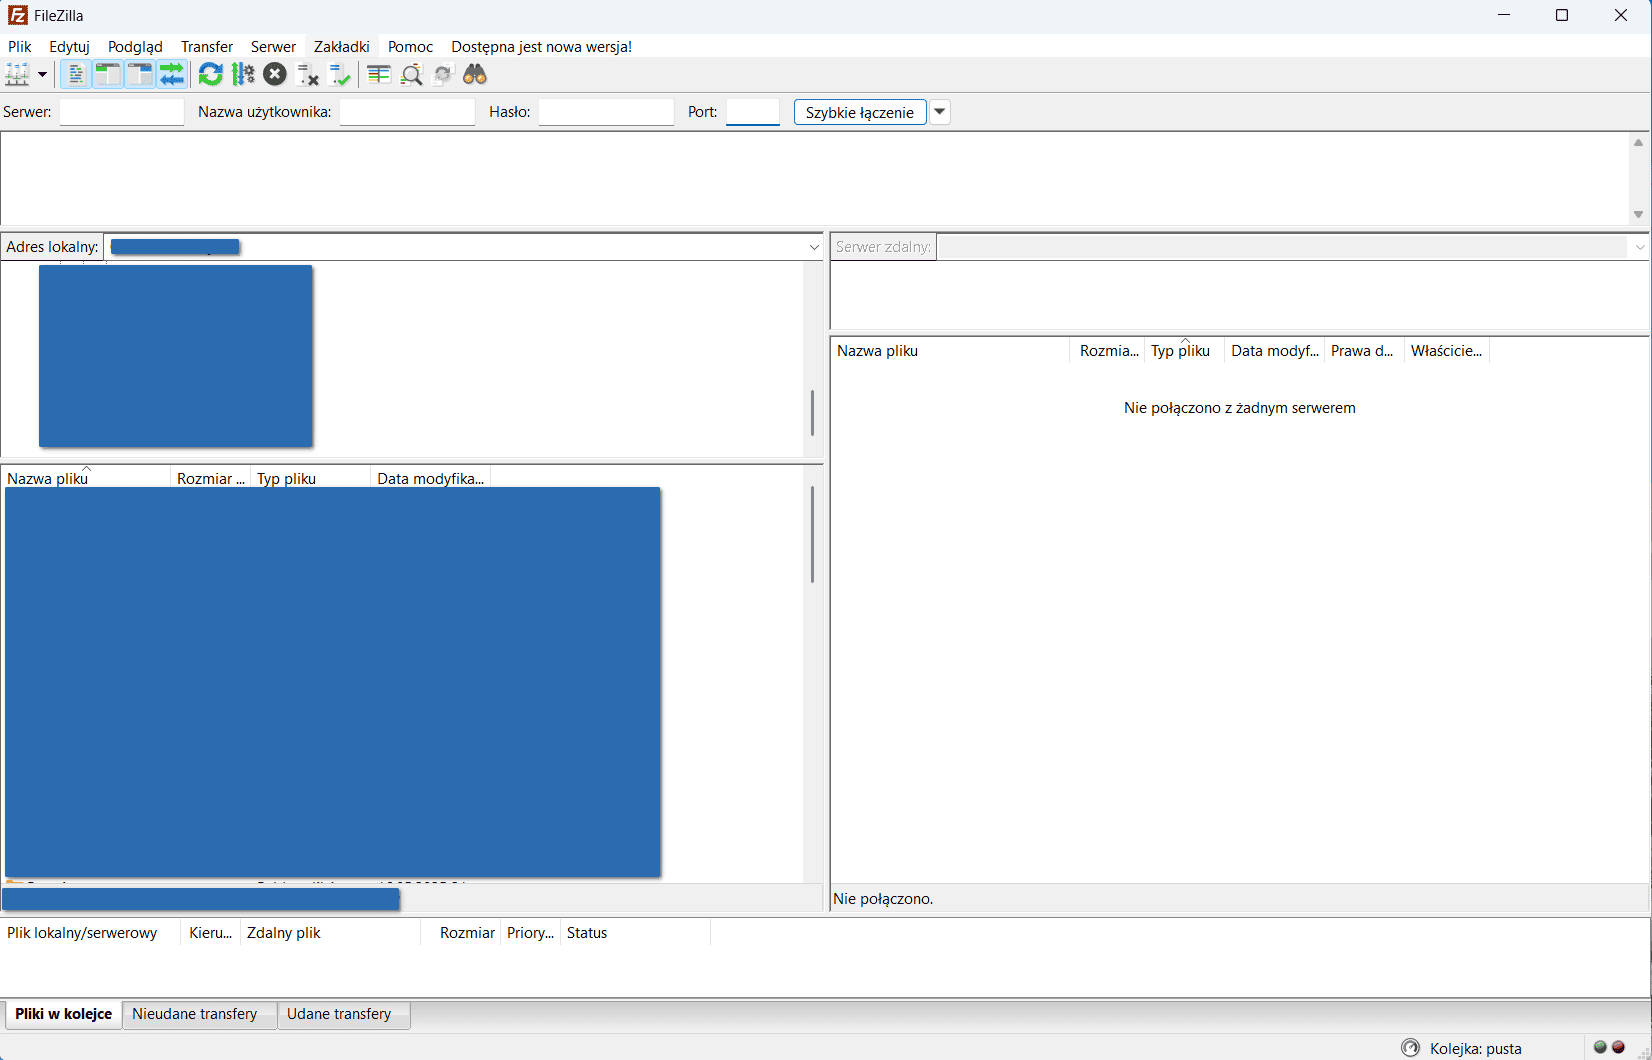Click the activity indicator lights in status bar
1652x1060 pixels.
[x=1609, y=1047]
